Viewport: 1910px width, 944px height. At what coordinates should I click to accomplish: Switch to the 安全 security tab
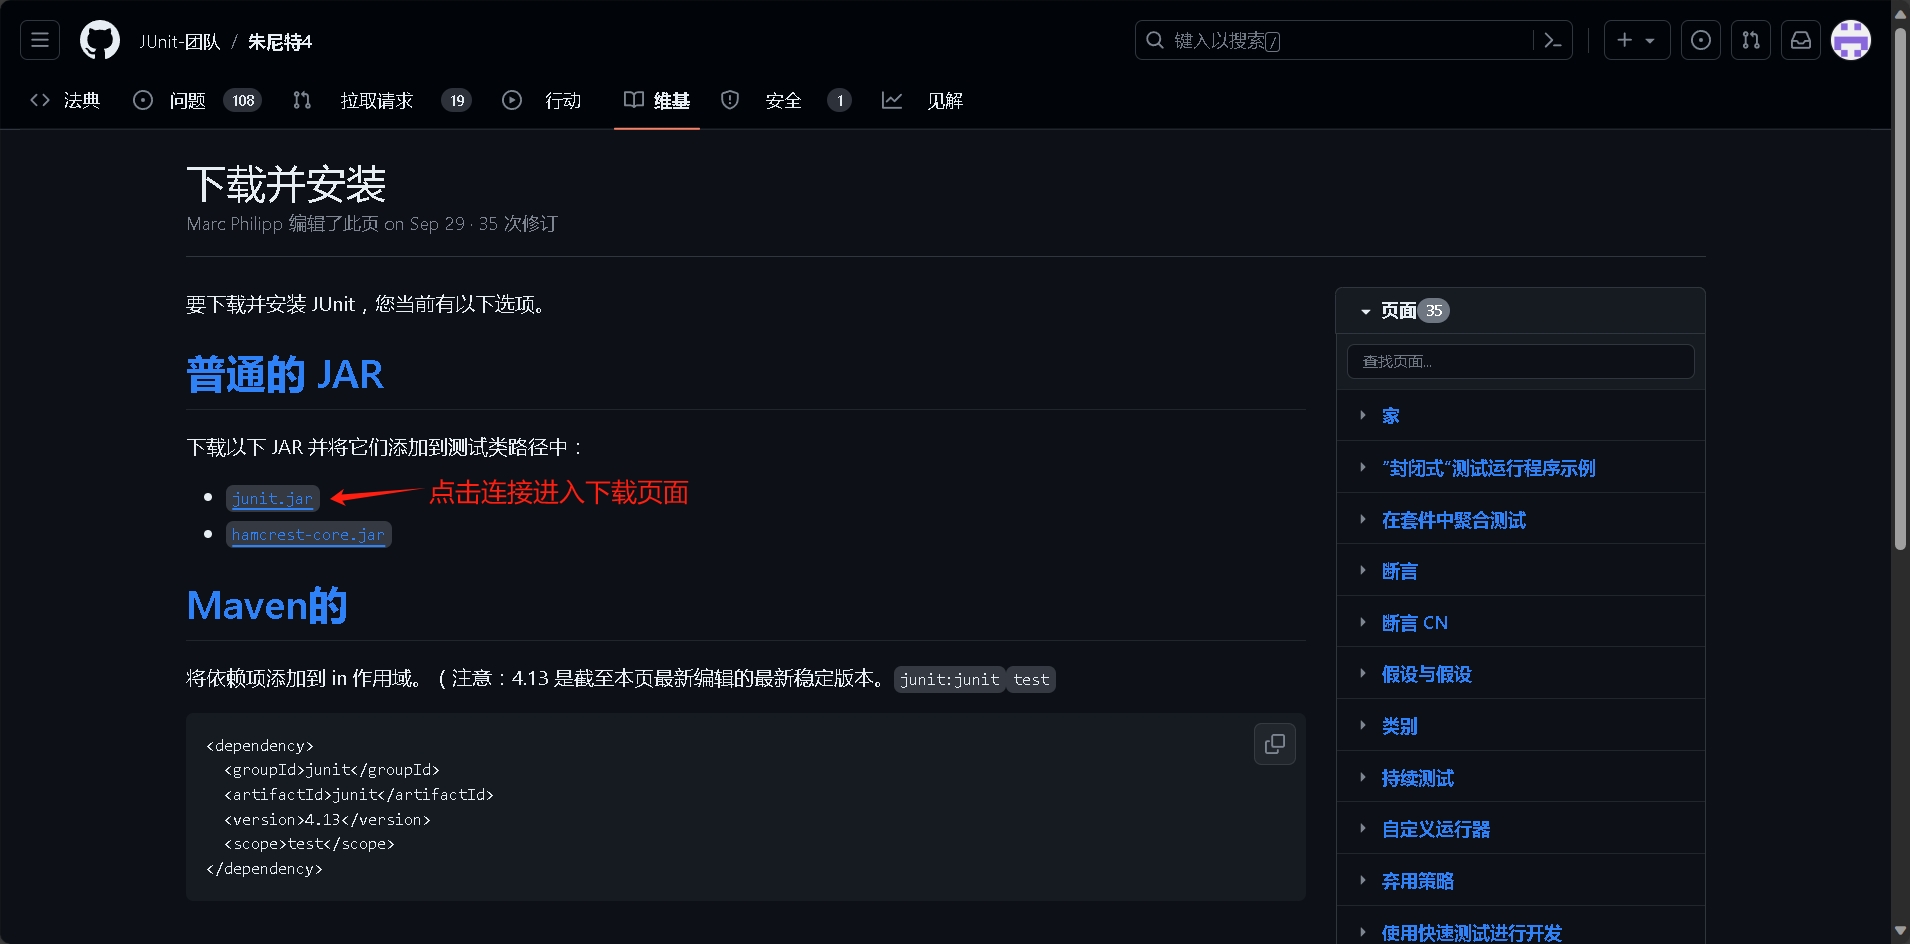(x=786, y=100)
